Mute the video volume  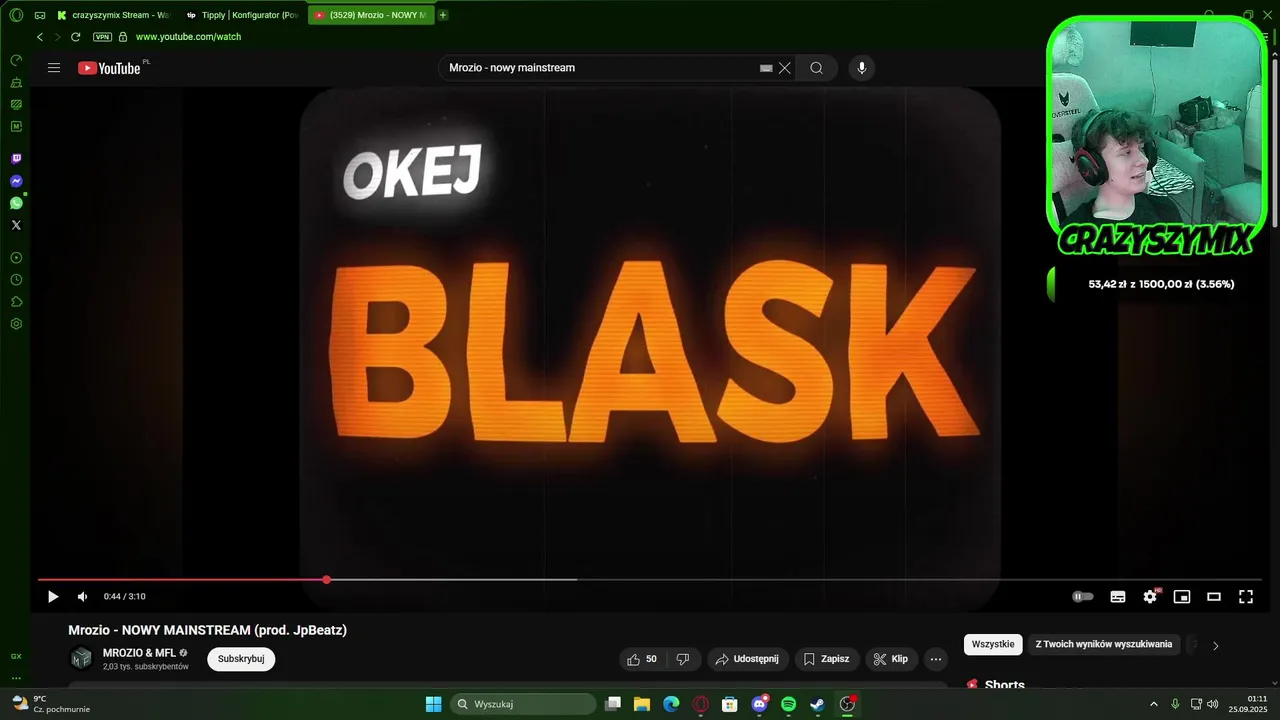(x=82, y=597)
